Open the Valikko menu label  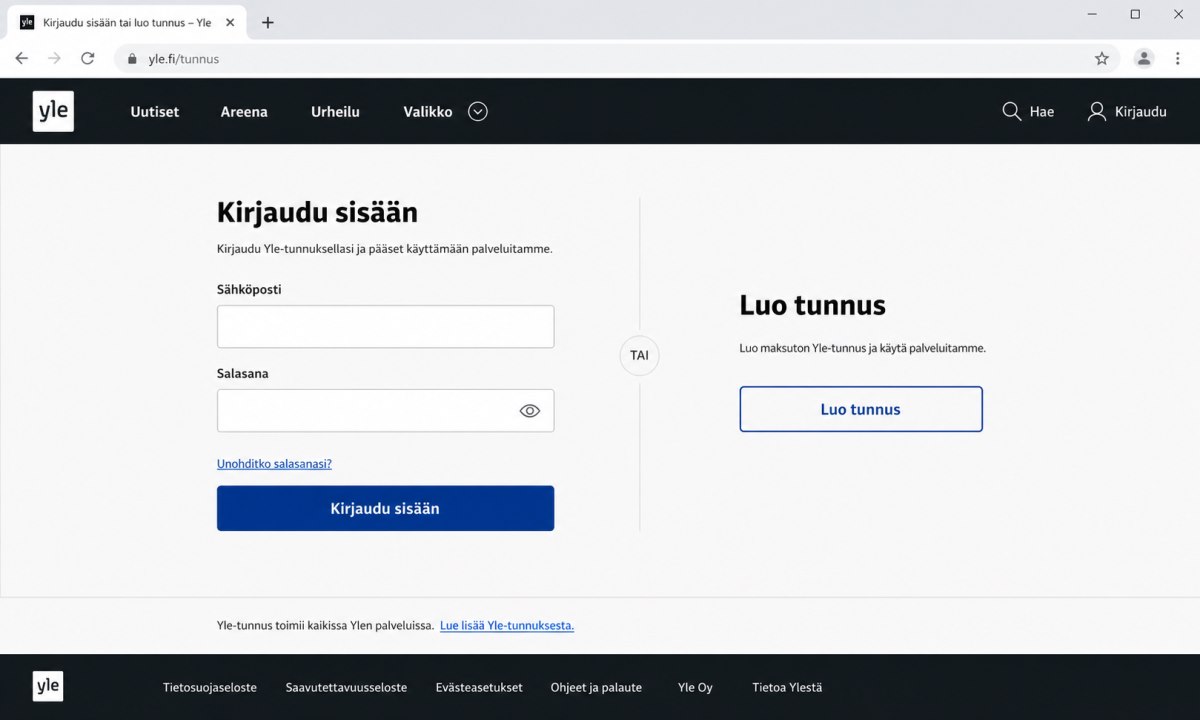pyautogui.click(x=428, y=112)
